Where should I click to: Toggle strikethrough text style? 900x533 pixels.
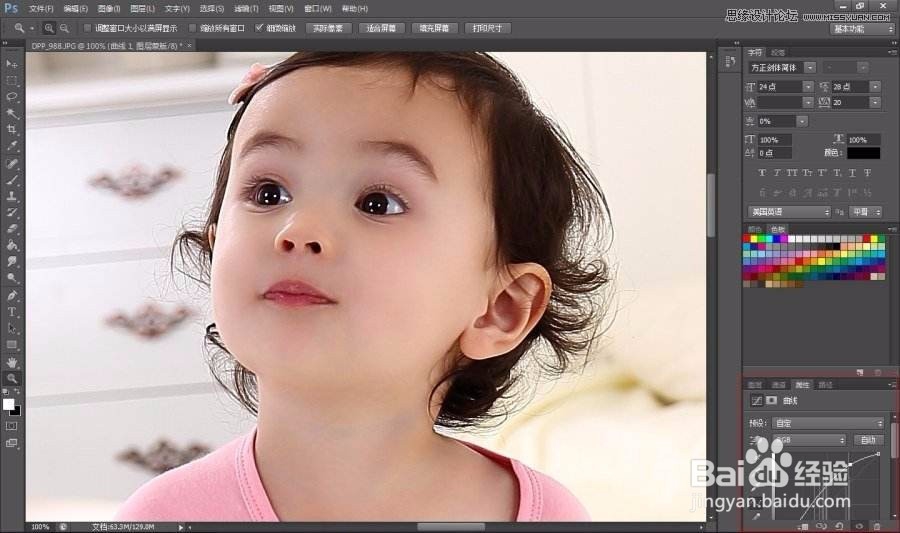867,173
